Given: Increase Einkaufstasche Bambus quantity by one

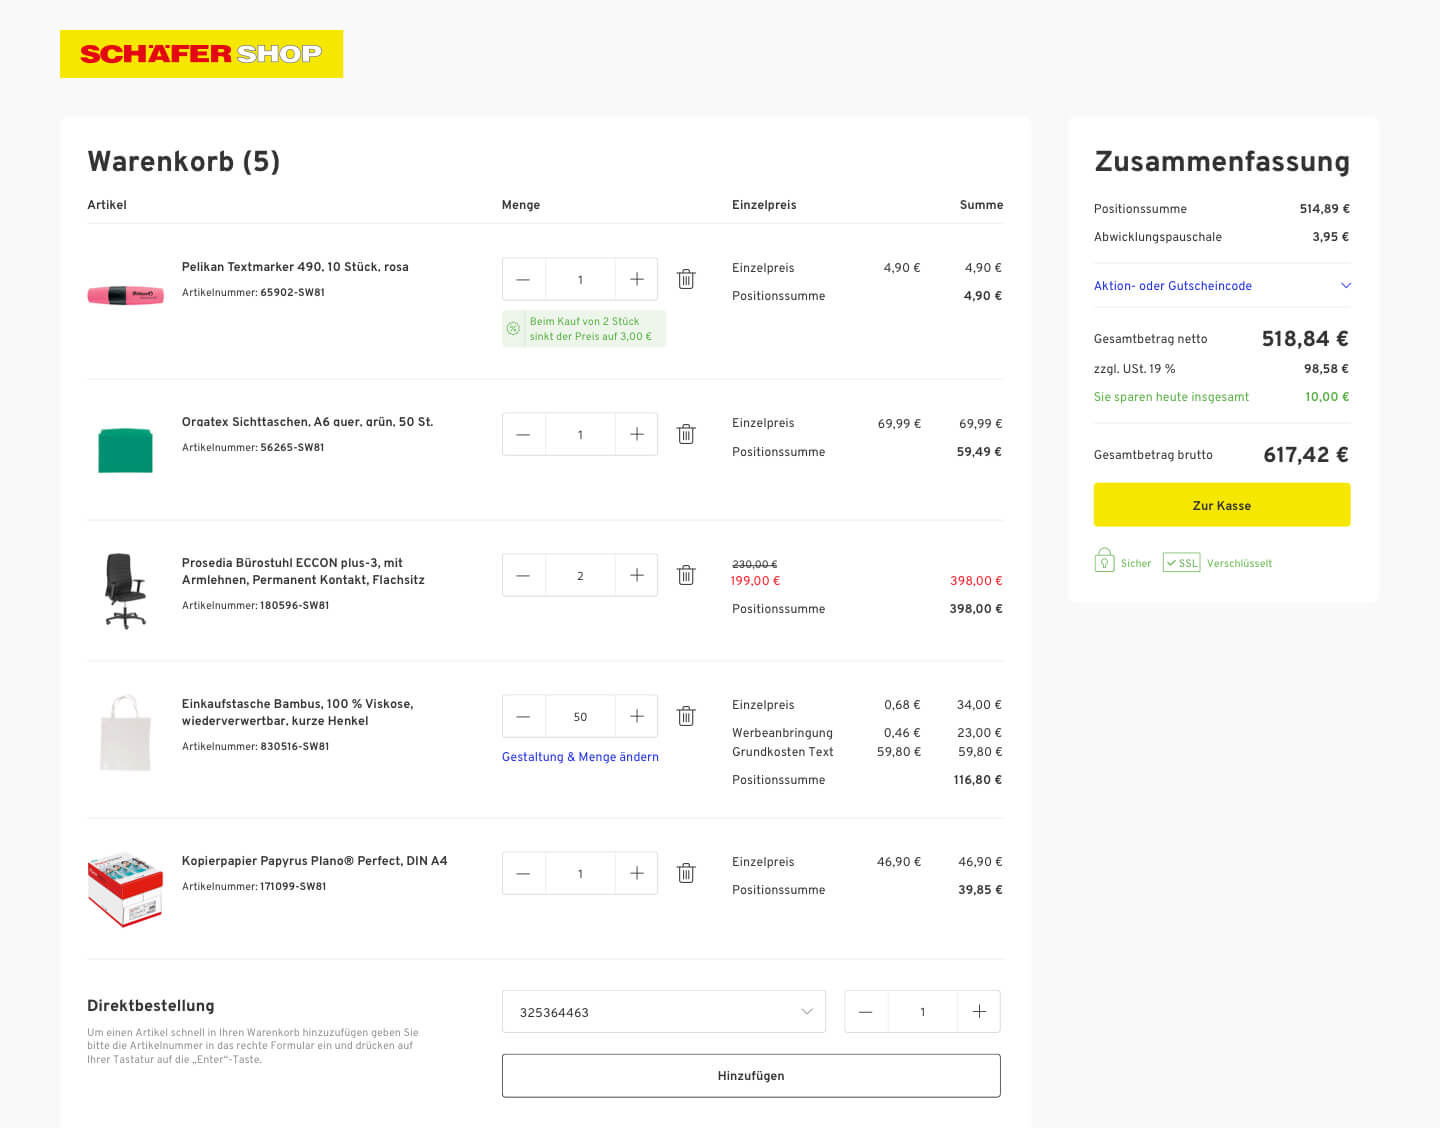Looking at the screenshot, I should pos(636,716).
